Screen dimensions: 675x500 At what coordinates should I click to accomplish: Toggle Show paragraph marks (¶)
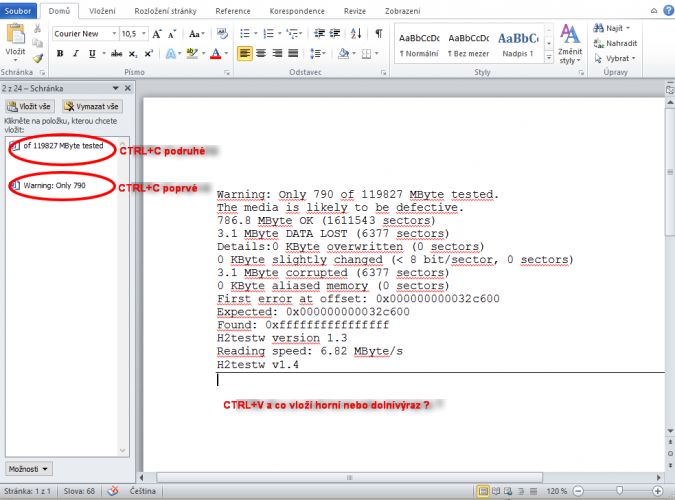point(378,34)
